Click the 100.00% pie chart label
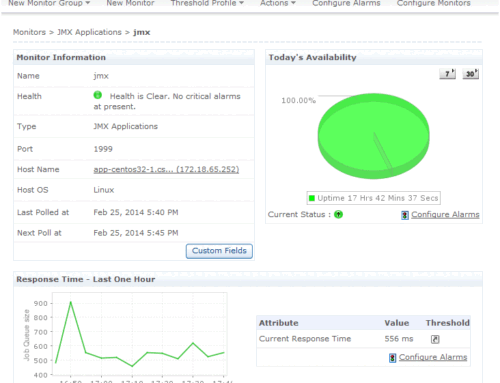This screenshot has width=500, height=383. tap(298, 101)
